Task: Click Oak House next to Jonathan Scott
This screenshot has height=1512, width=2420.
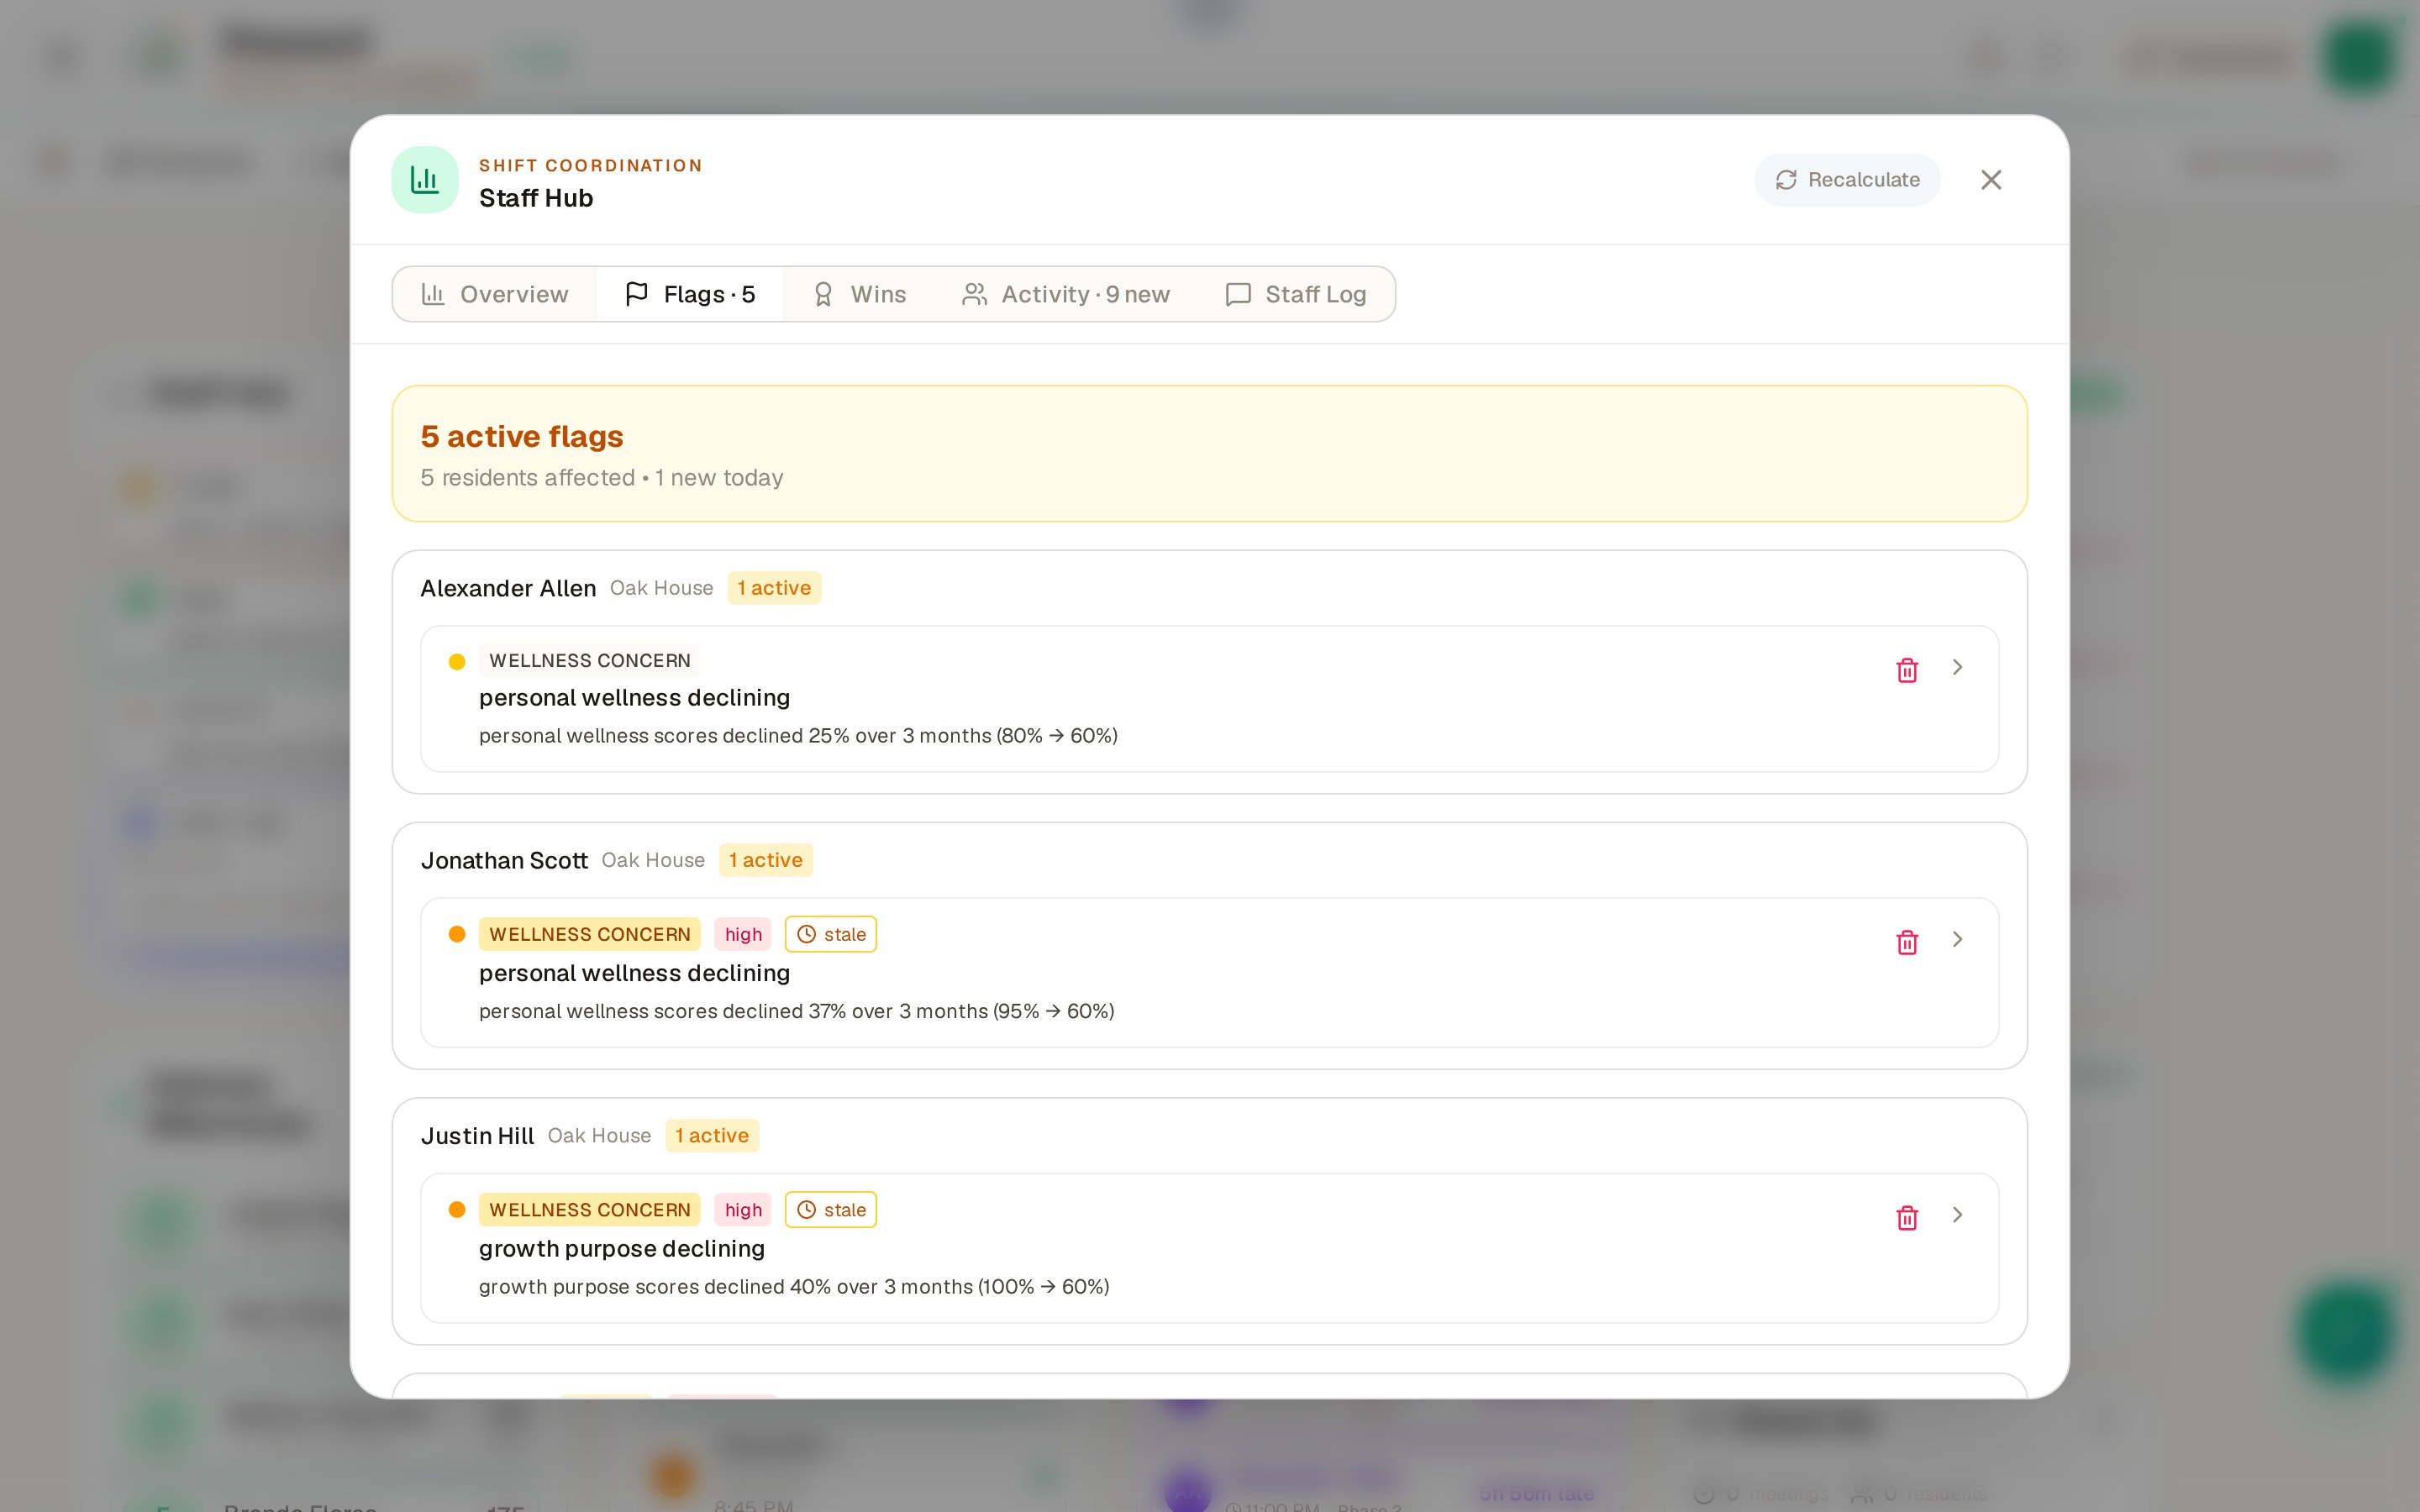Action: (653, 860)
